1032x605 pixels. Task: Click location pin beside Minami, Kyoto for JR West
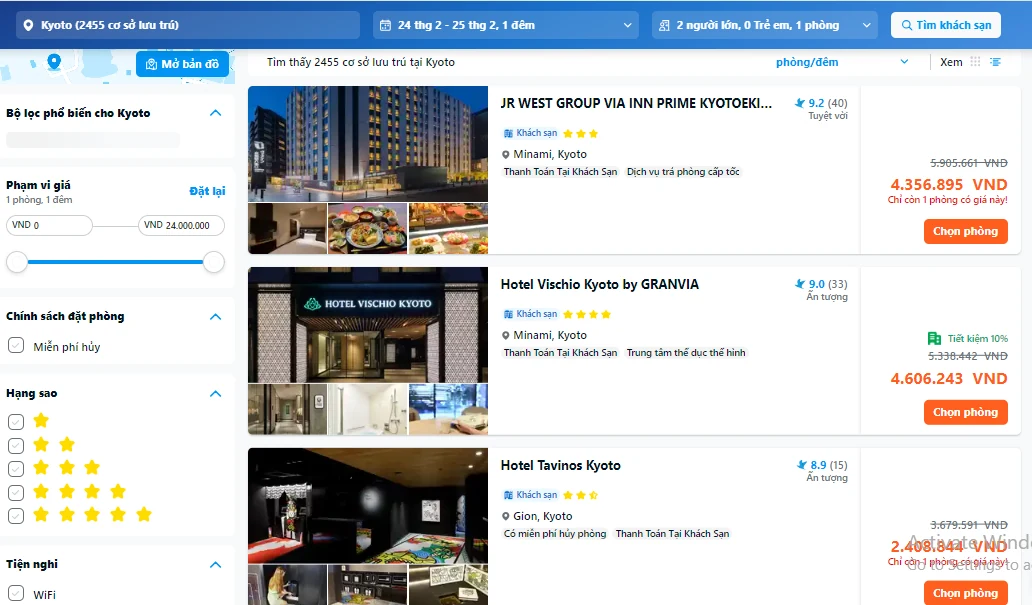point(505,155)
